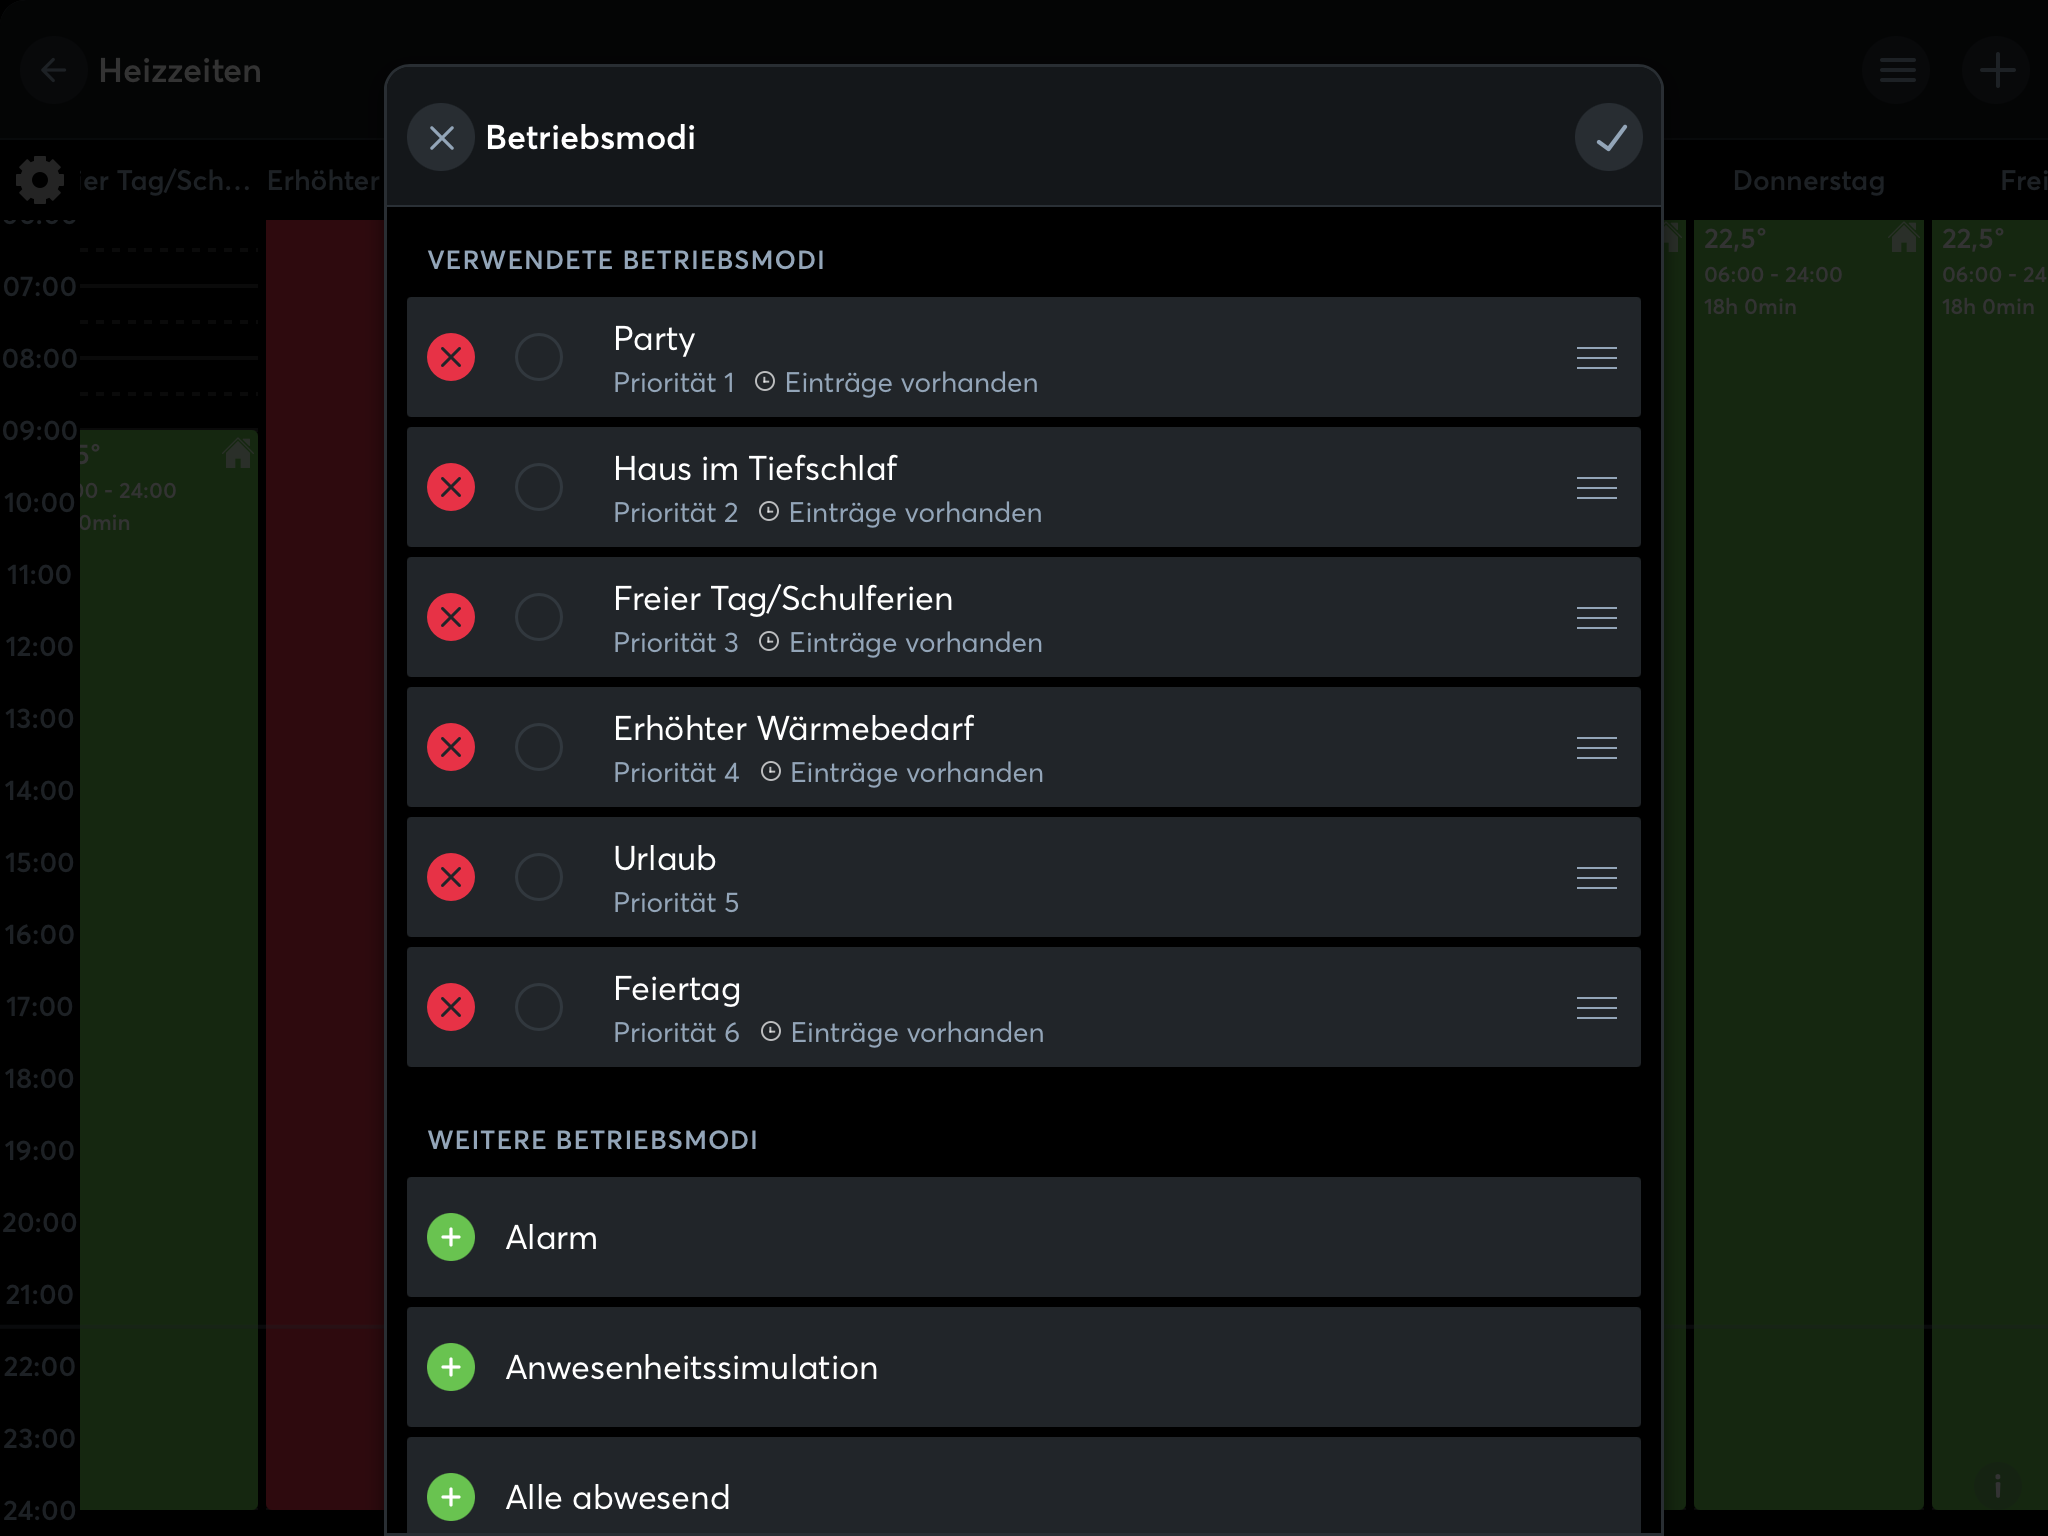Screen dimensions: 2048x1536
Task: Grab the reorder handle for Erhöhter Wärmebedarf
Action: pyautogui.click(x=1597, y=747)
